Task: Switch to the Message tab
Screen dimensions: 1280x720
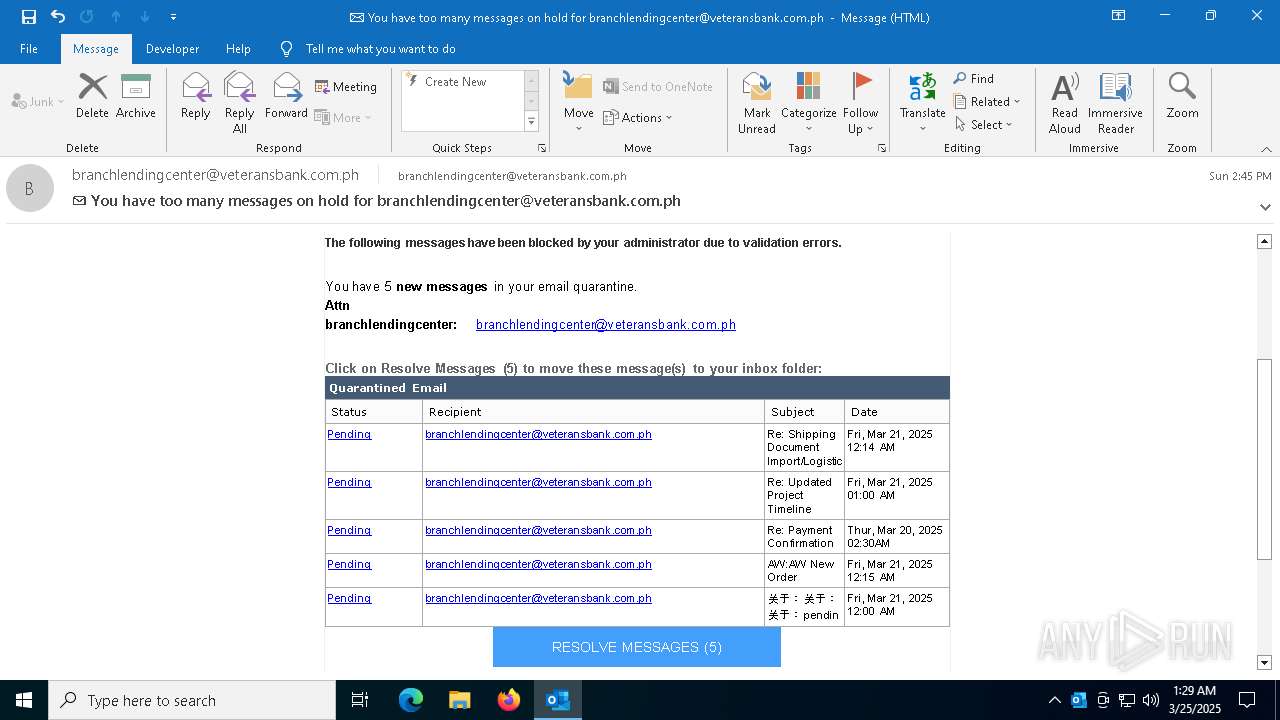Action: click(x=96, y=49)
